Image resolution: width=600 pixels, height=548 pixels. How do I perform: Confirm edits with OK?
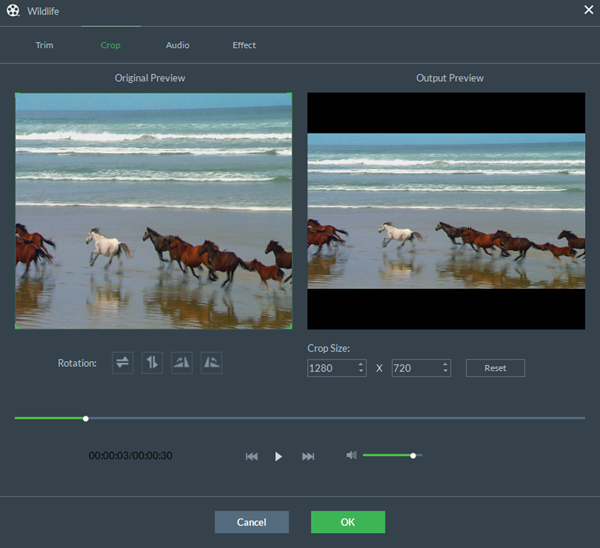point(348,522)
